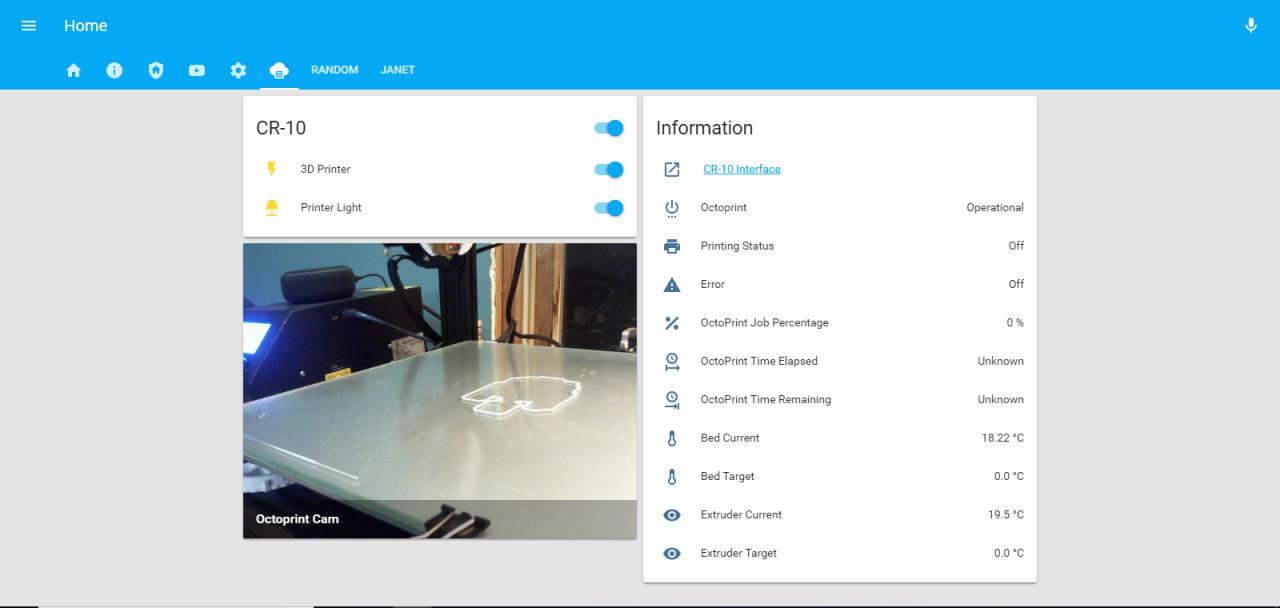Open the security shield icon tab
The image size is (1280, 608).
pos(155,70)
